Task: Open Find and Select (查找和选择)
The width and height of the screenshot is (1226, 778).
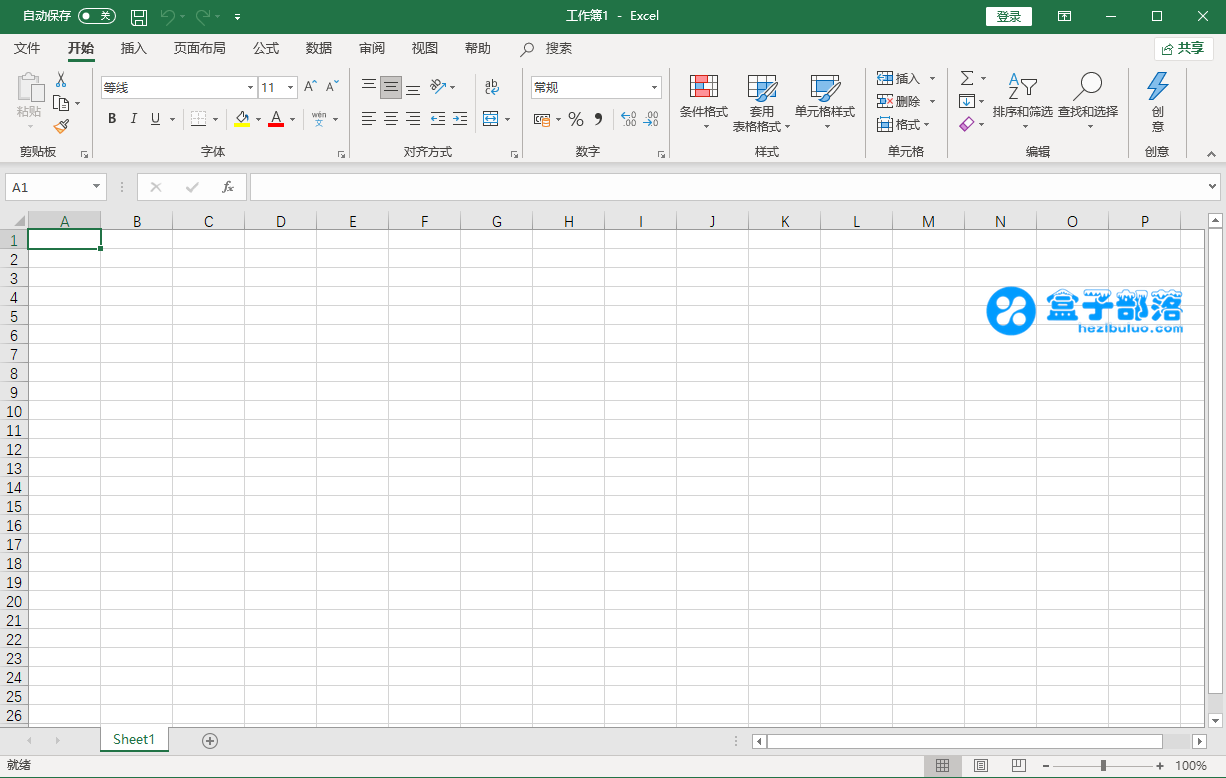Action: click(x=1088, y=101)
